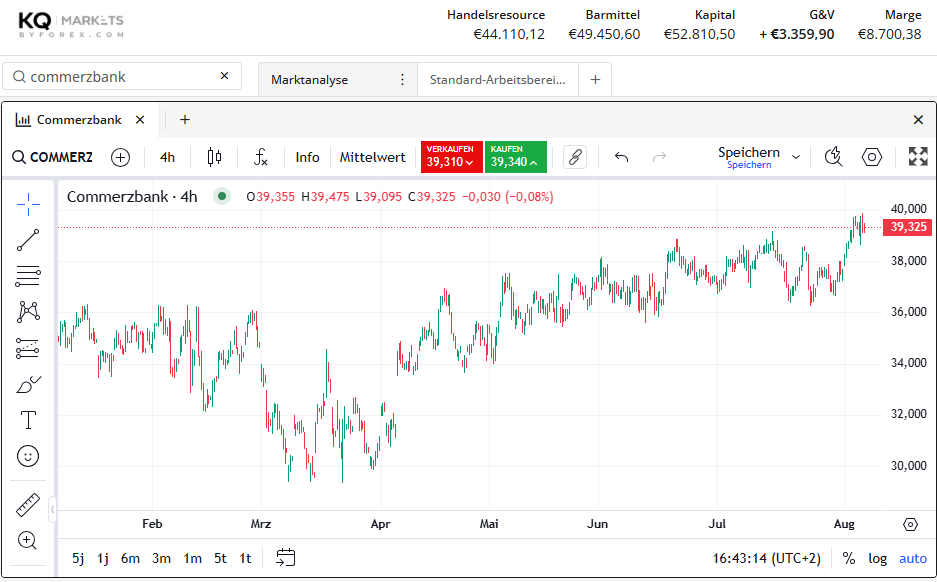Open the emoji sticker tool
This screenshot has width=937, height=582.
(x=28, y=456)
